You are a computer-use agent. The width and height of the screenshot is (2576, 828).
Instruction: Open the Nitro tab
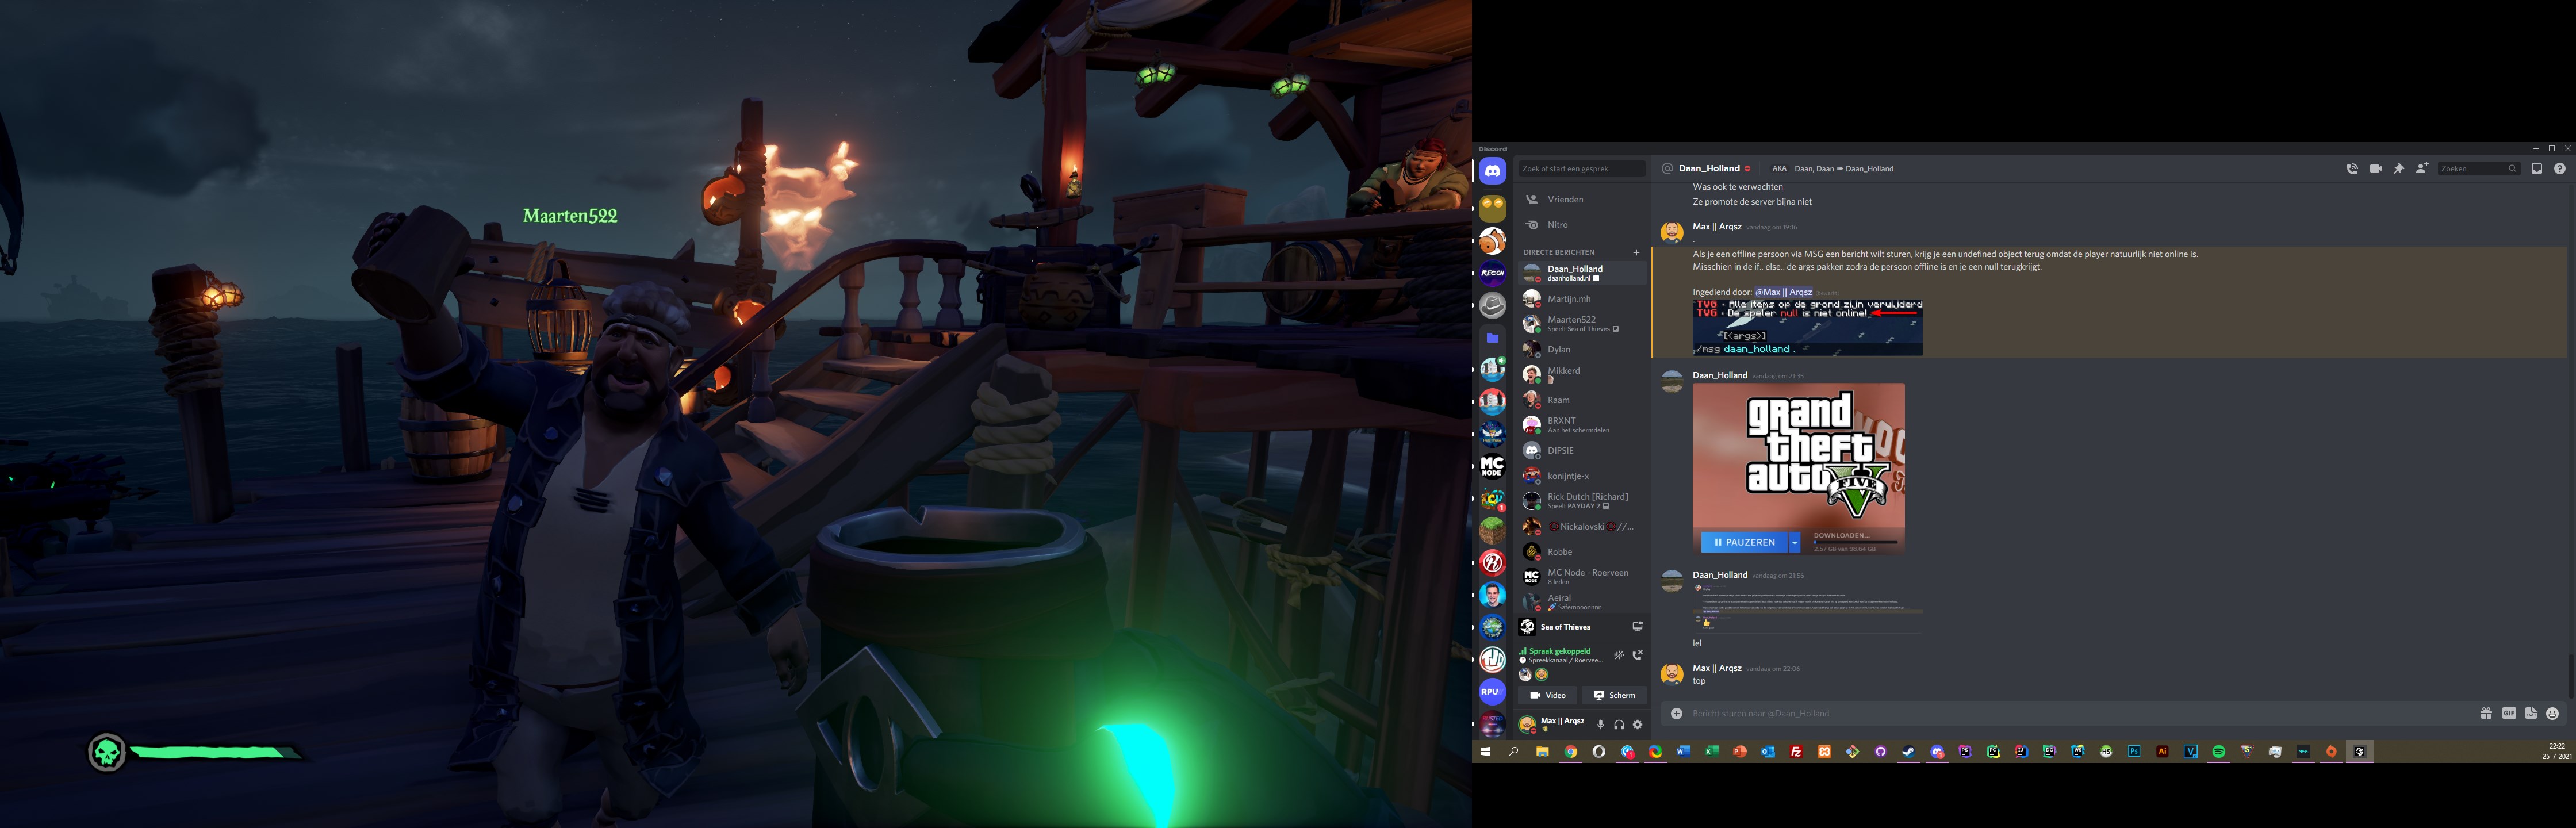click(1557, 225)
